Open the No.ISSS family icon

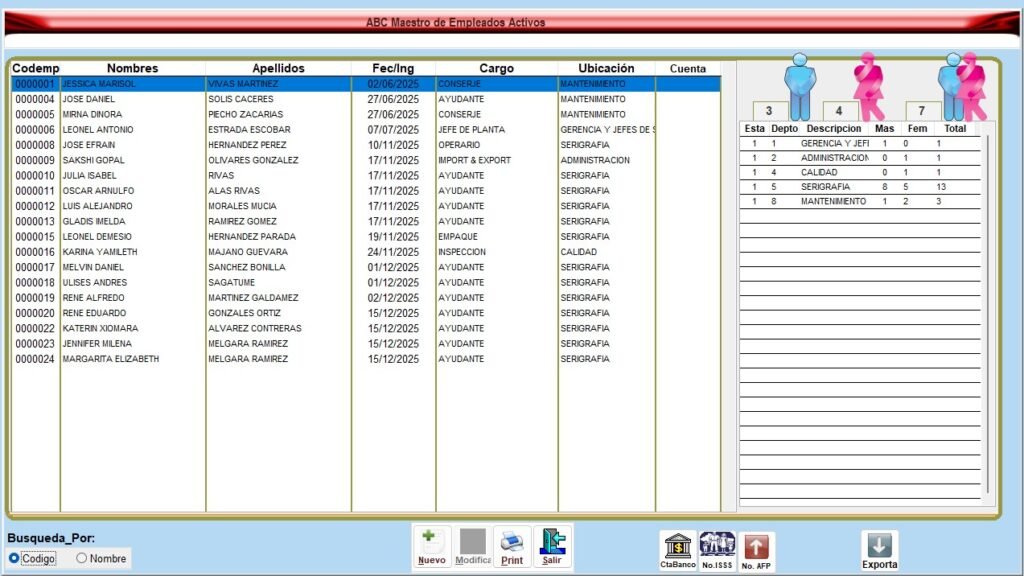point(717,546)
